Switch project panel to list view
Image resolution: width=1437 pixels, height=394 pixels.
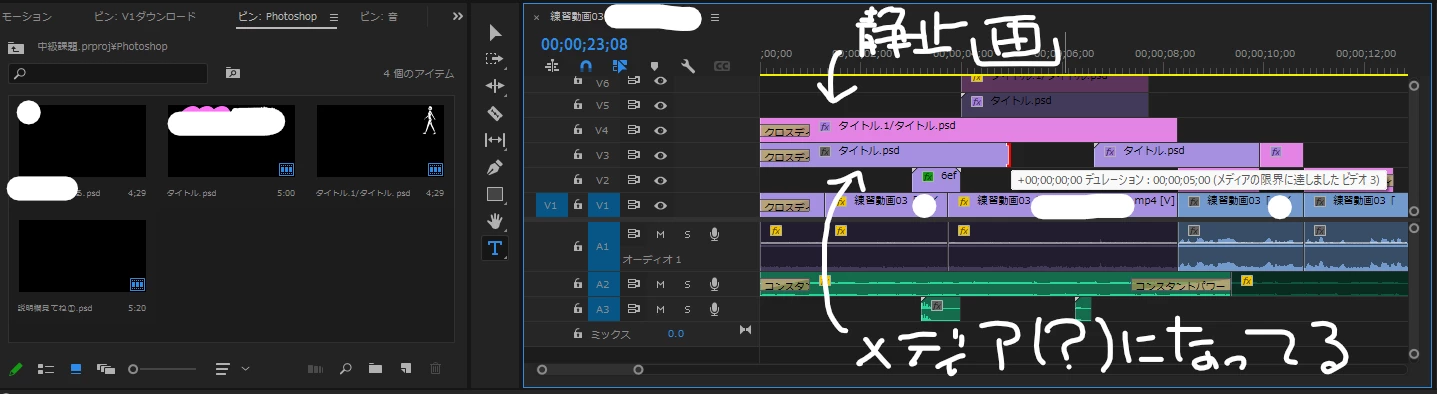46,369
